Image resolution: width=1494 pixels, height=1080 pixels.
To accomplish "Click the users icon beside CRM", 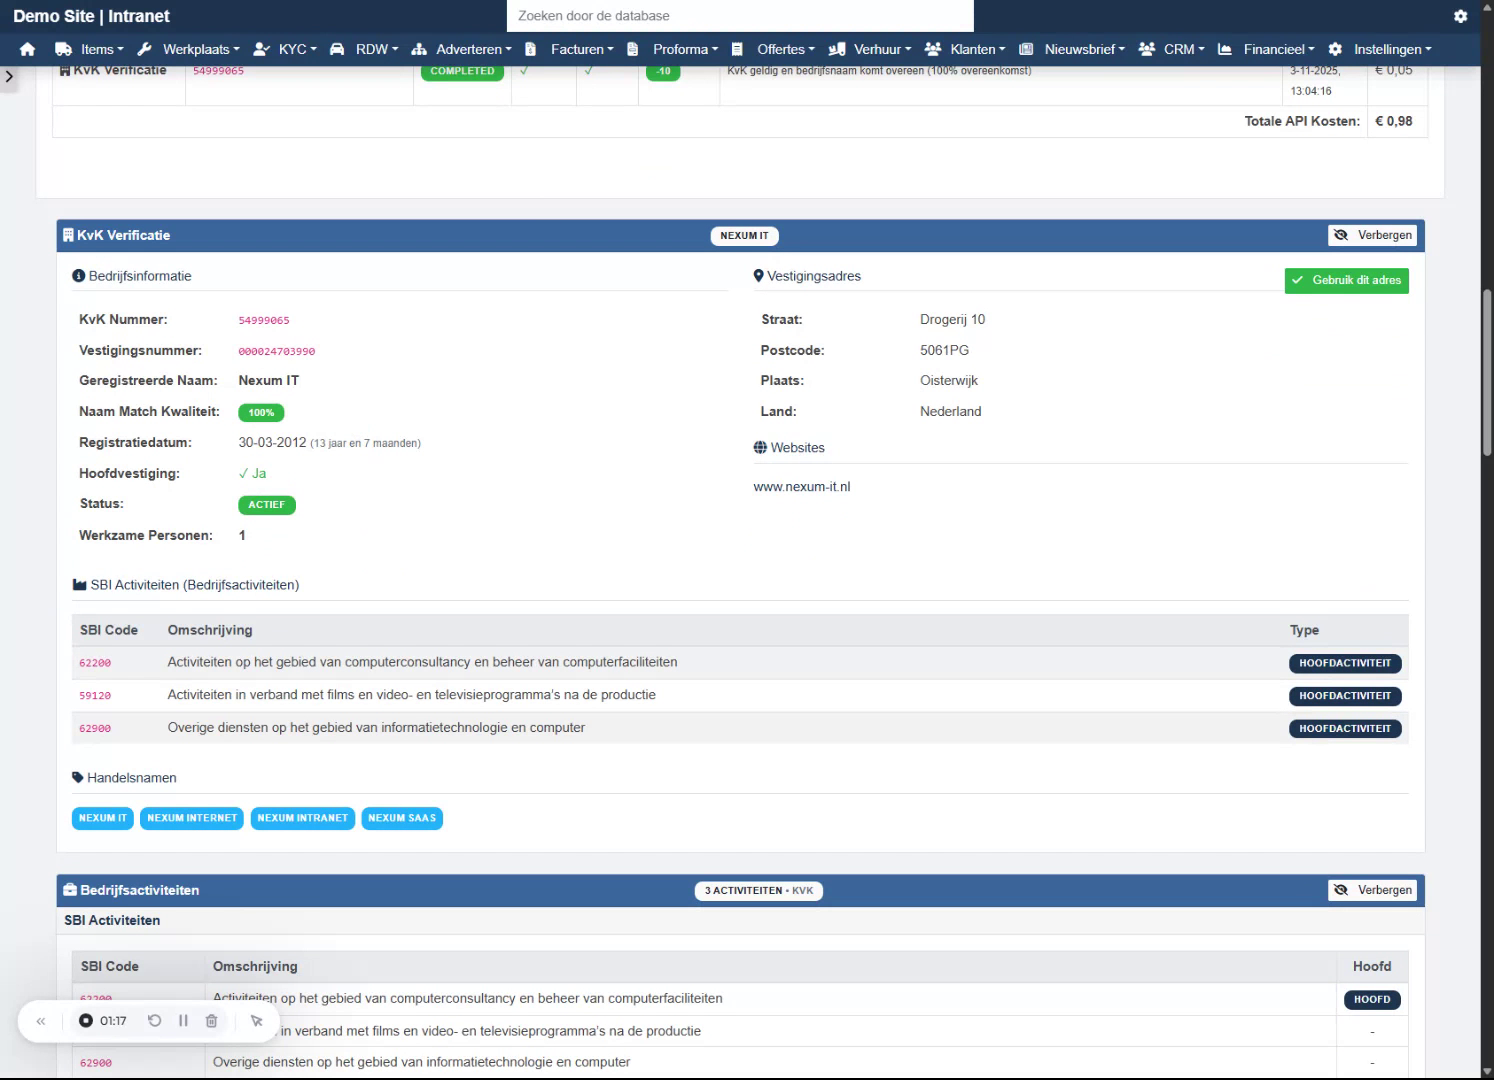I will [1147, 49].
